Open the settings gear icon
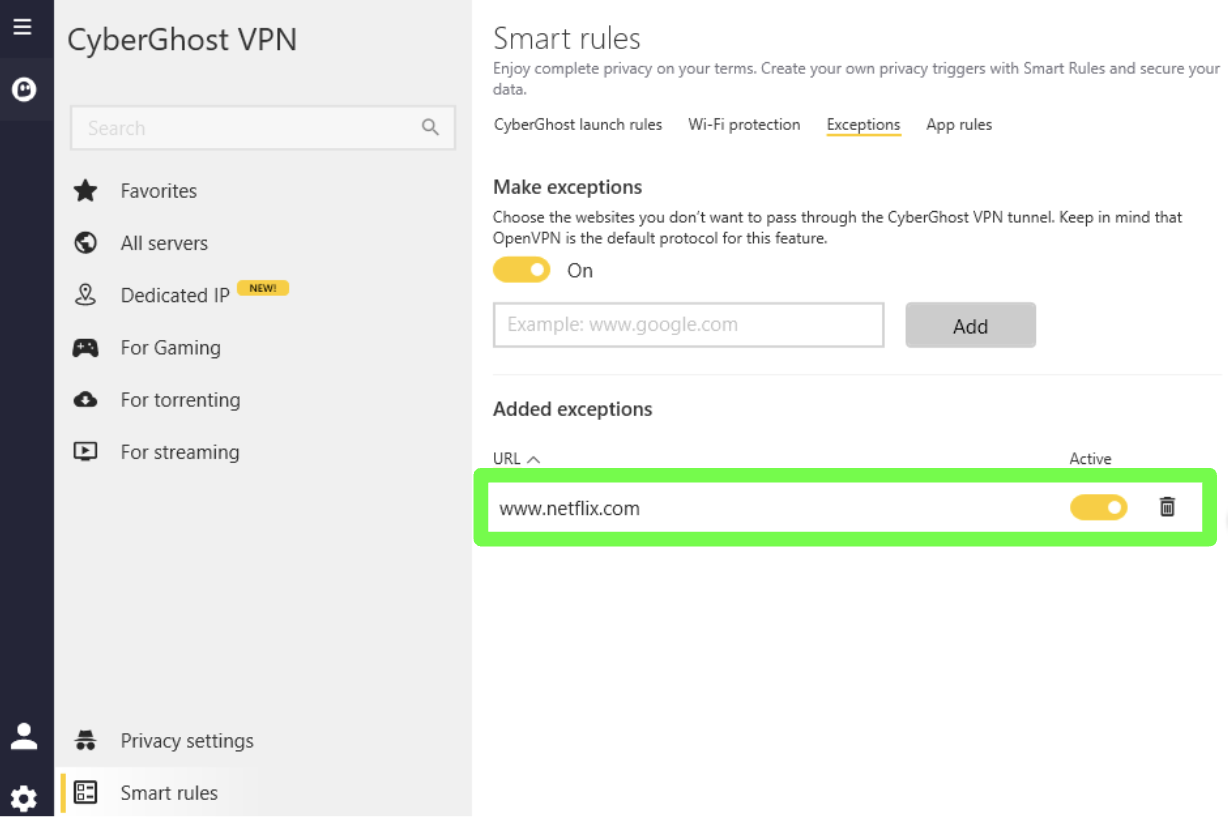 tap(23, 798)
